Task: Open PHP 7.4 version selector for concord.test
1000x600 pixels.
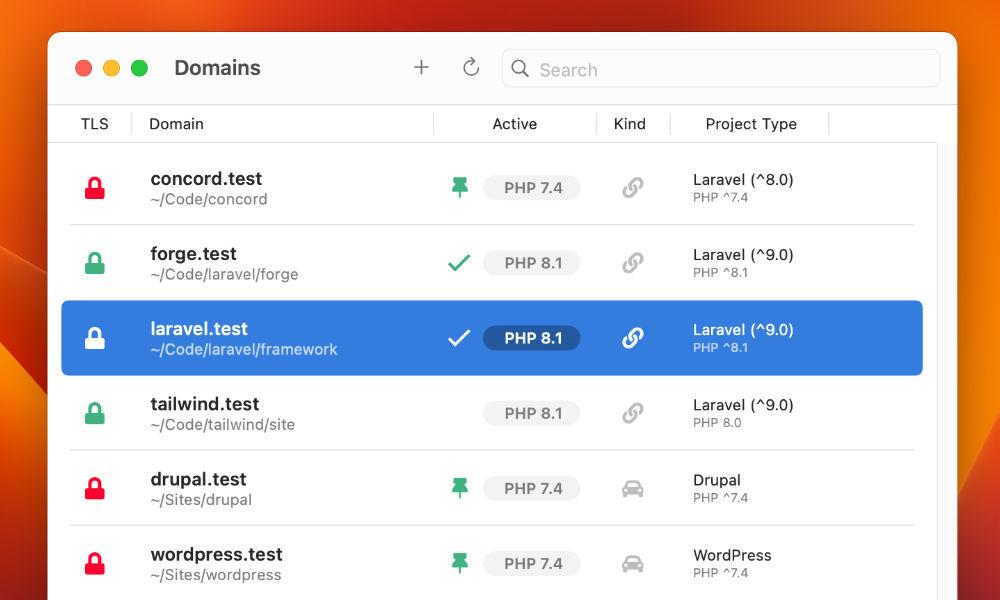Action: tap(532, 188)
